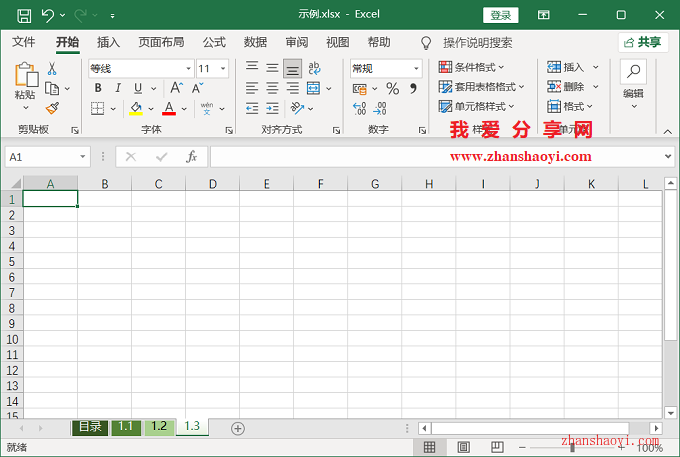Cut selection with the scissors icon
Image resolution: width=680 pixels, height=457 pixels.
pyautogui.click(x=52, y=69)
